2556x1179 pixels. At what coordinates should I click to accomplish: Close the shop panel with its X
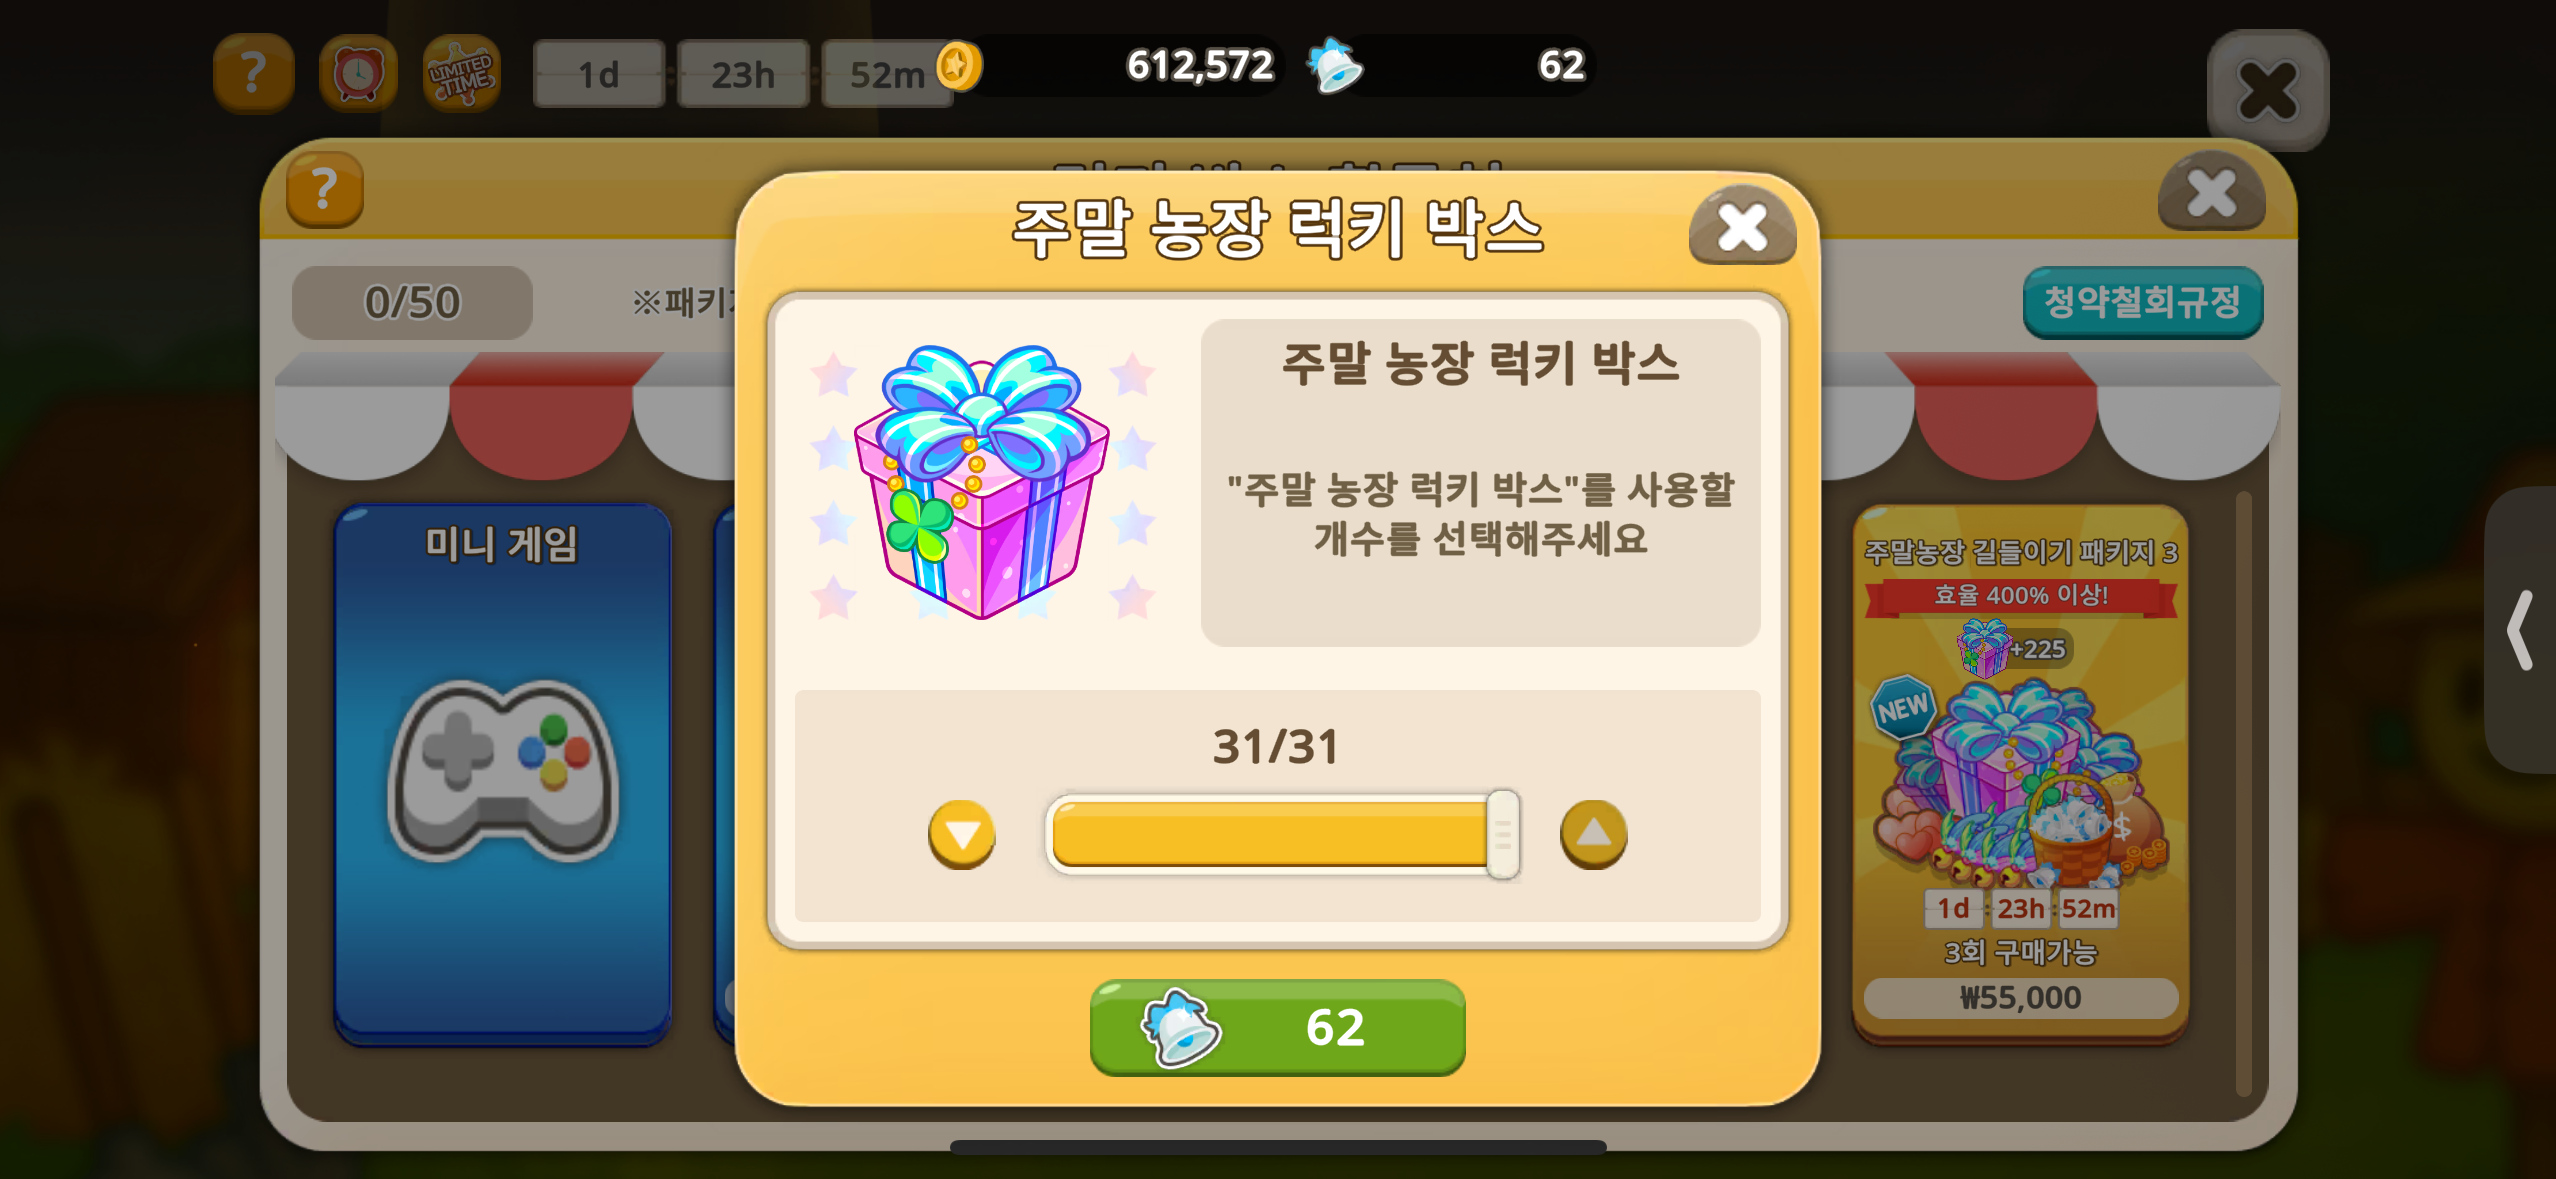coord(2211,192)
